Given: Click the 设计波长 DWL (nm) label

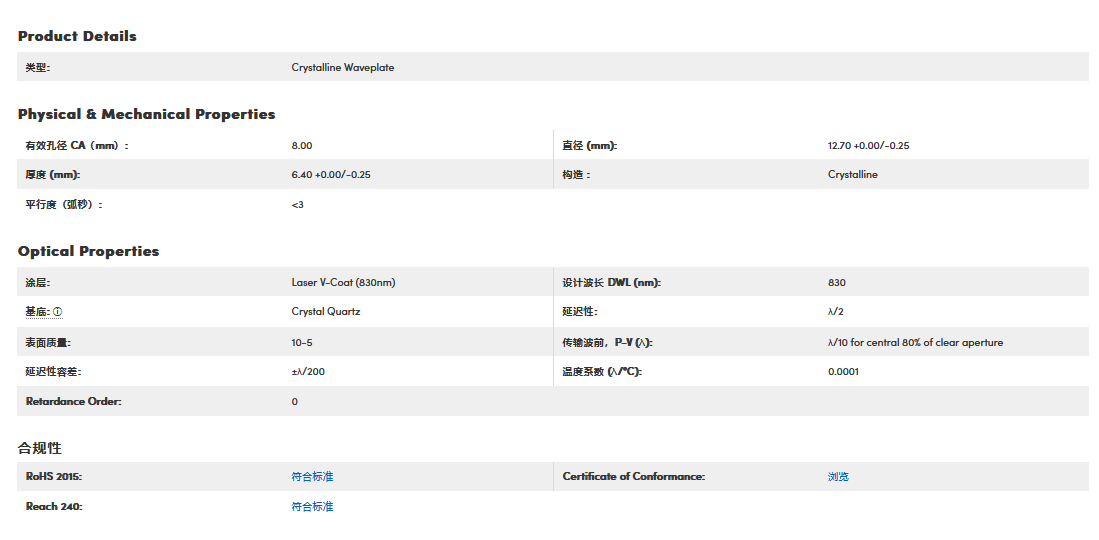Looking at the screenshot, I should 611,283.
